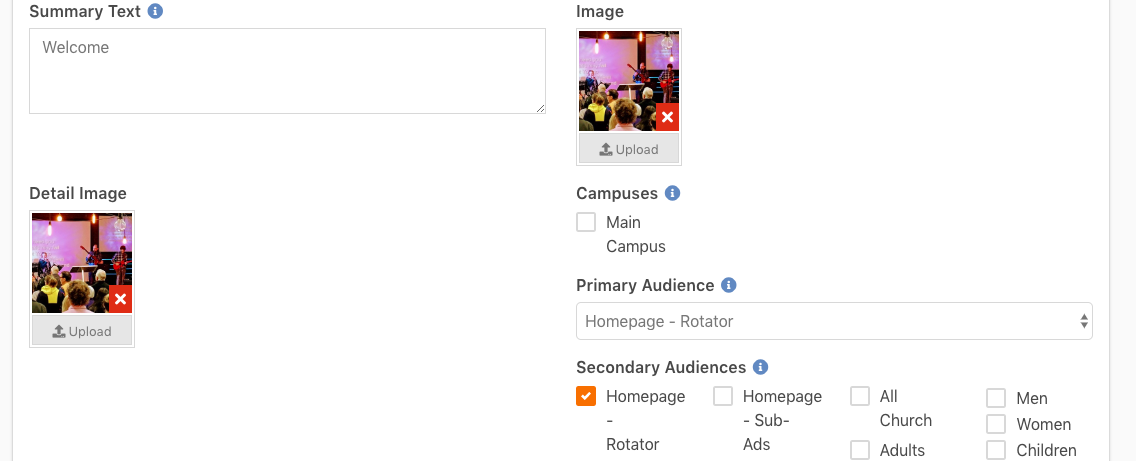
Task: Click the Primary Audience info icon
Action: click(729, 285)
